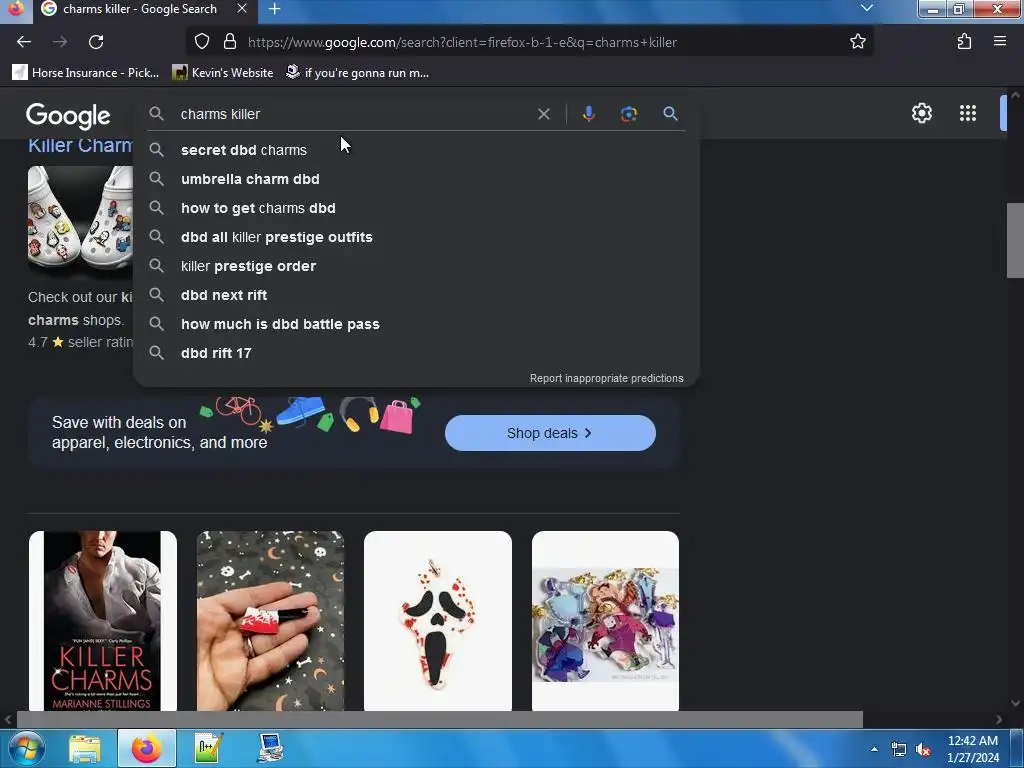Open the tracking protection shield icon
This screenshot has width=1024, height=768.
click(202, 42)
